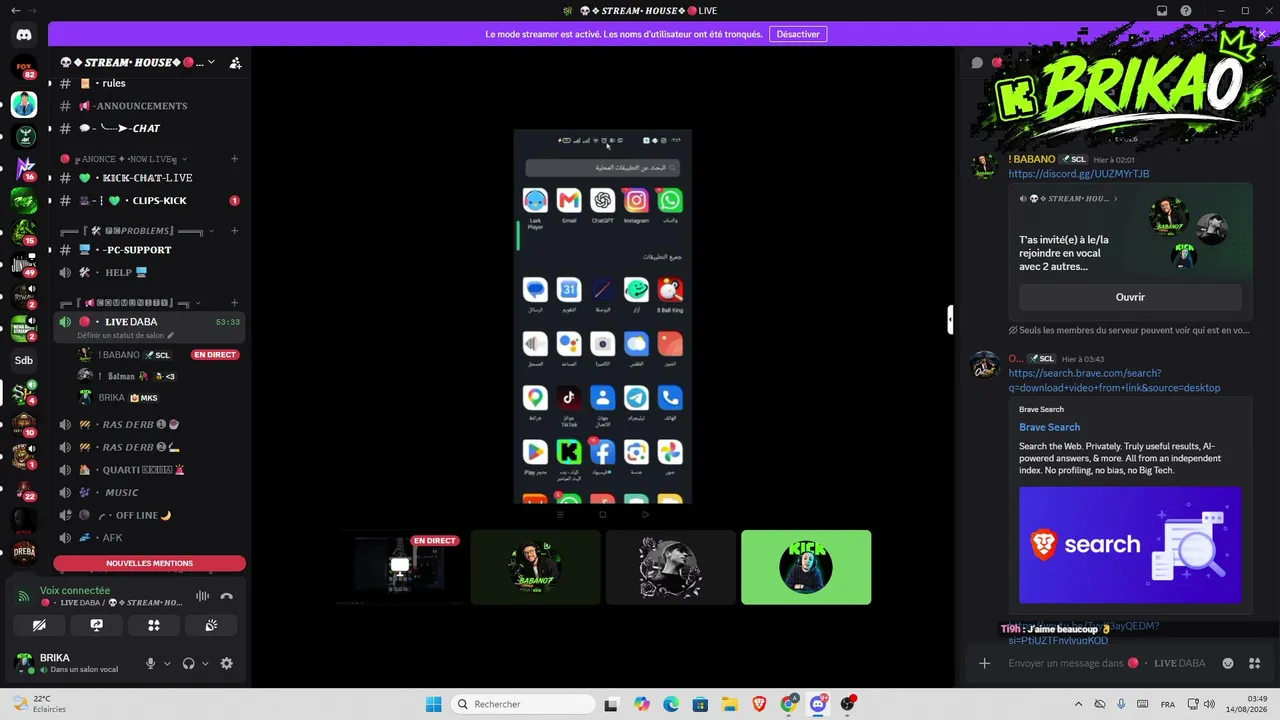
Task: Add channel to COMMUNITY category
Action: pos(235,303)
